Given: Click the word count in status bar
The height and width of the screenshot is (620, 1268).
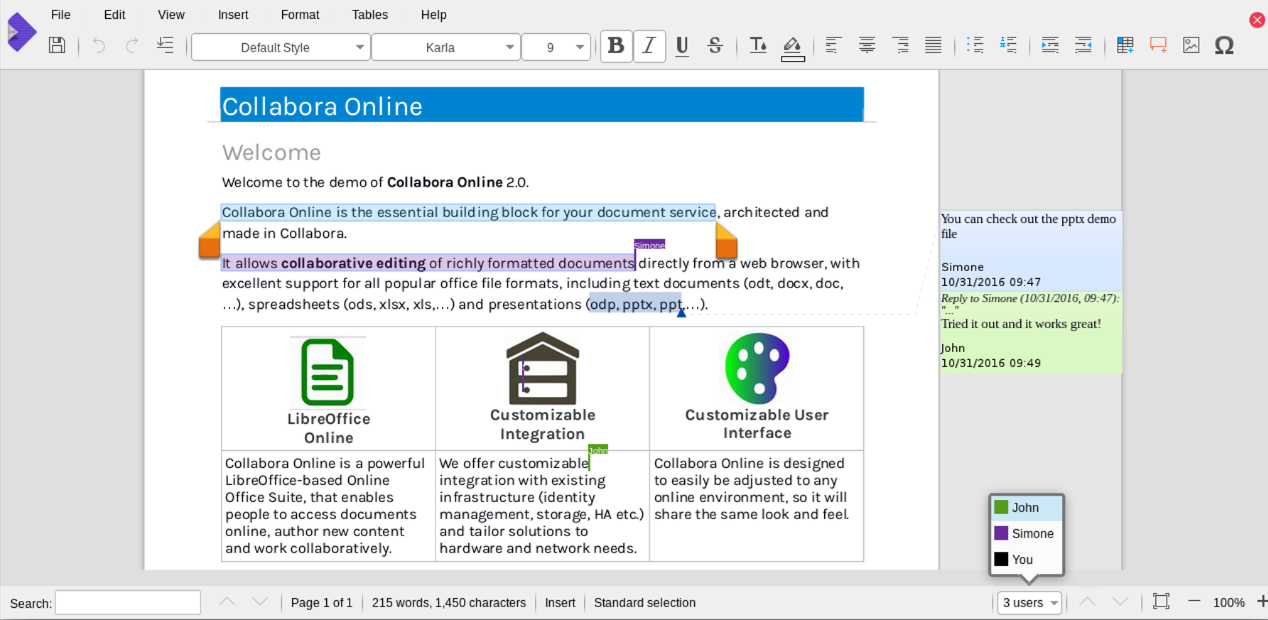Looking at the screenshot, I should (x=449, y=603).
